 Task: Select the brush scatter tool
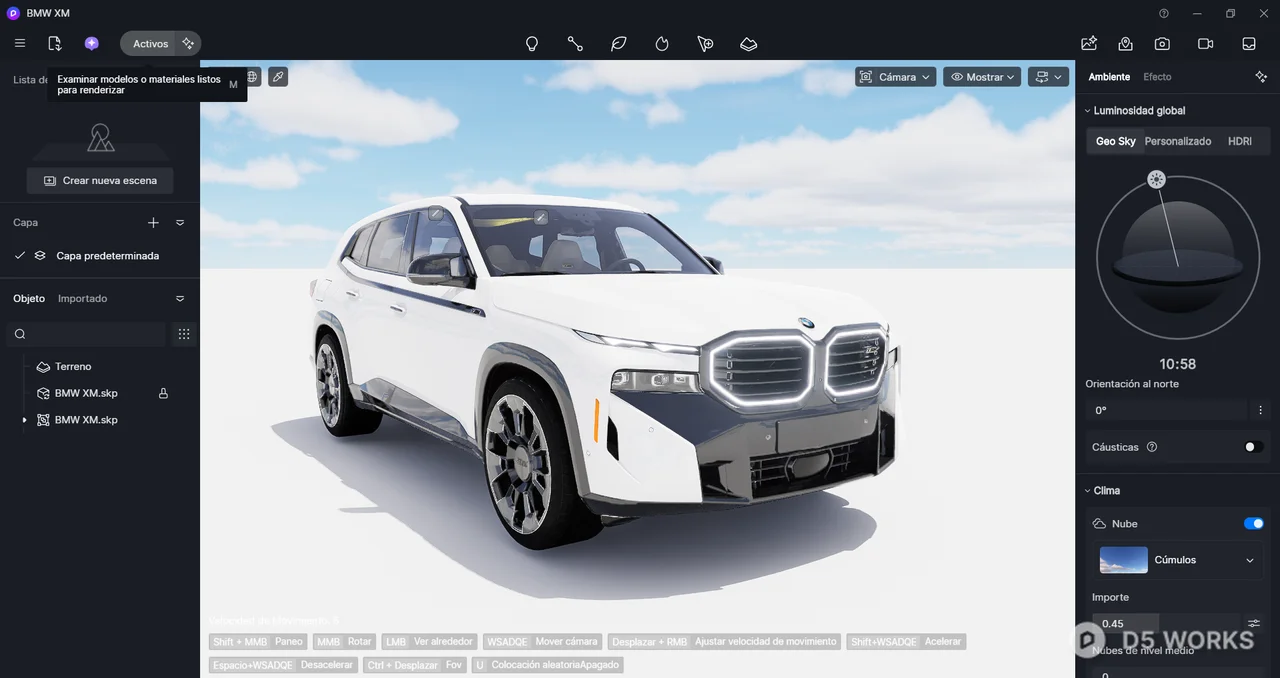(x=705, y=44)
